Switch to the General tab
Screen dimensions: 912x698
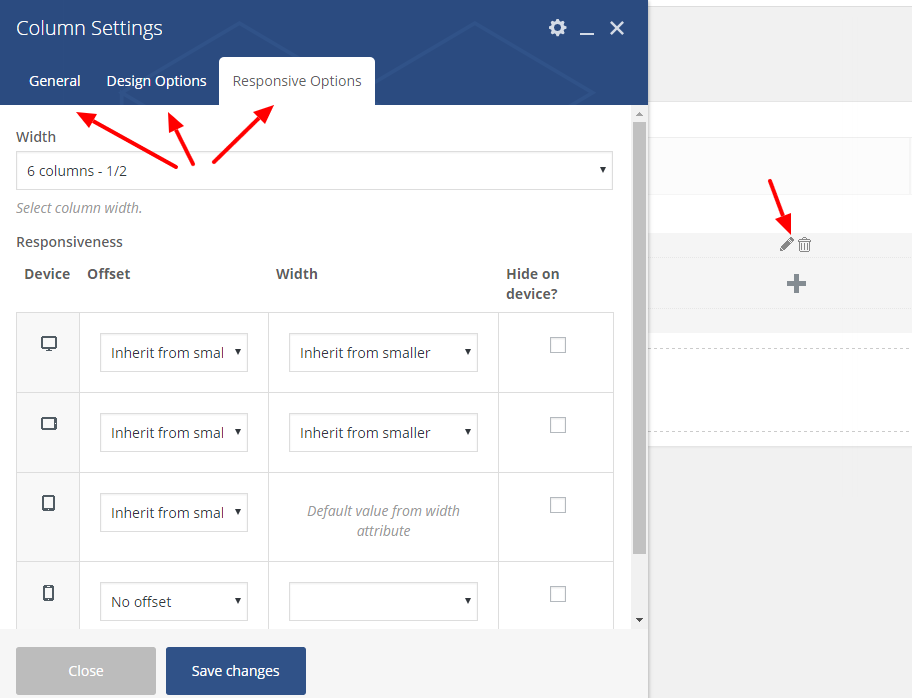click(x=55, y=81)
